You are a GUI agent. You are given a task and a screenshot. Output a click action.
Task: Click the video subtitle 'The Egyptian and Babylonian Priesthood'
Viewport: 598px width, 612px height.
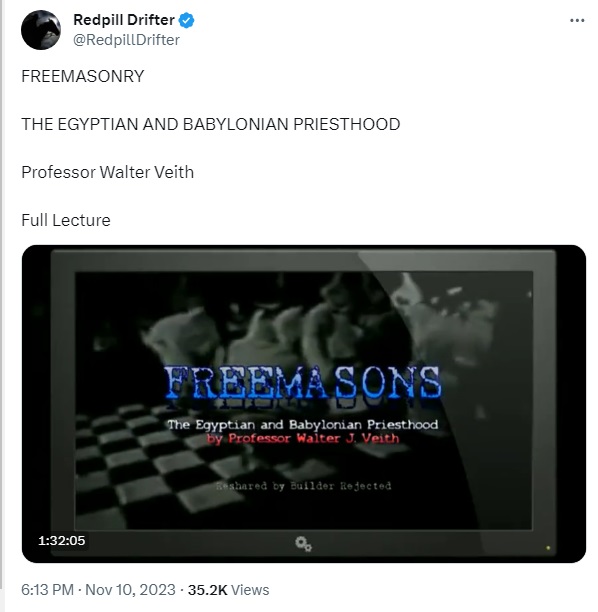pos(303,424)
